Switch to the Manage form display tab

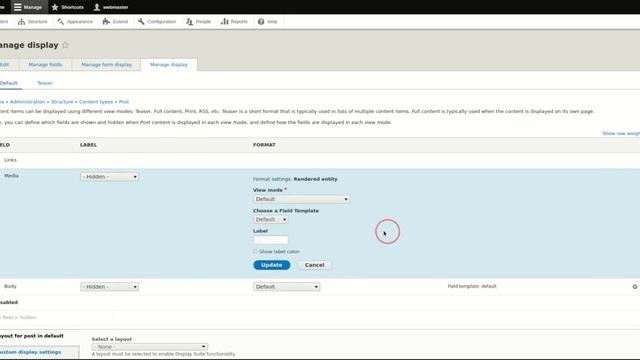107,64
